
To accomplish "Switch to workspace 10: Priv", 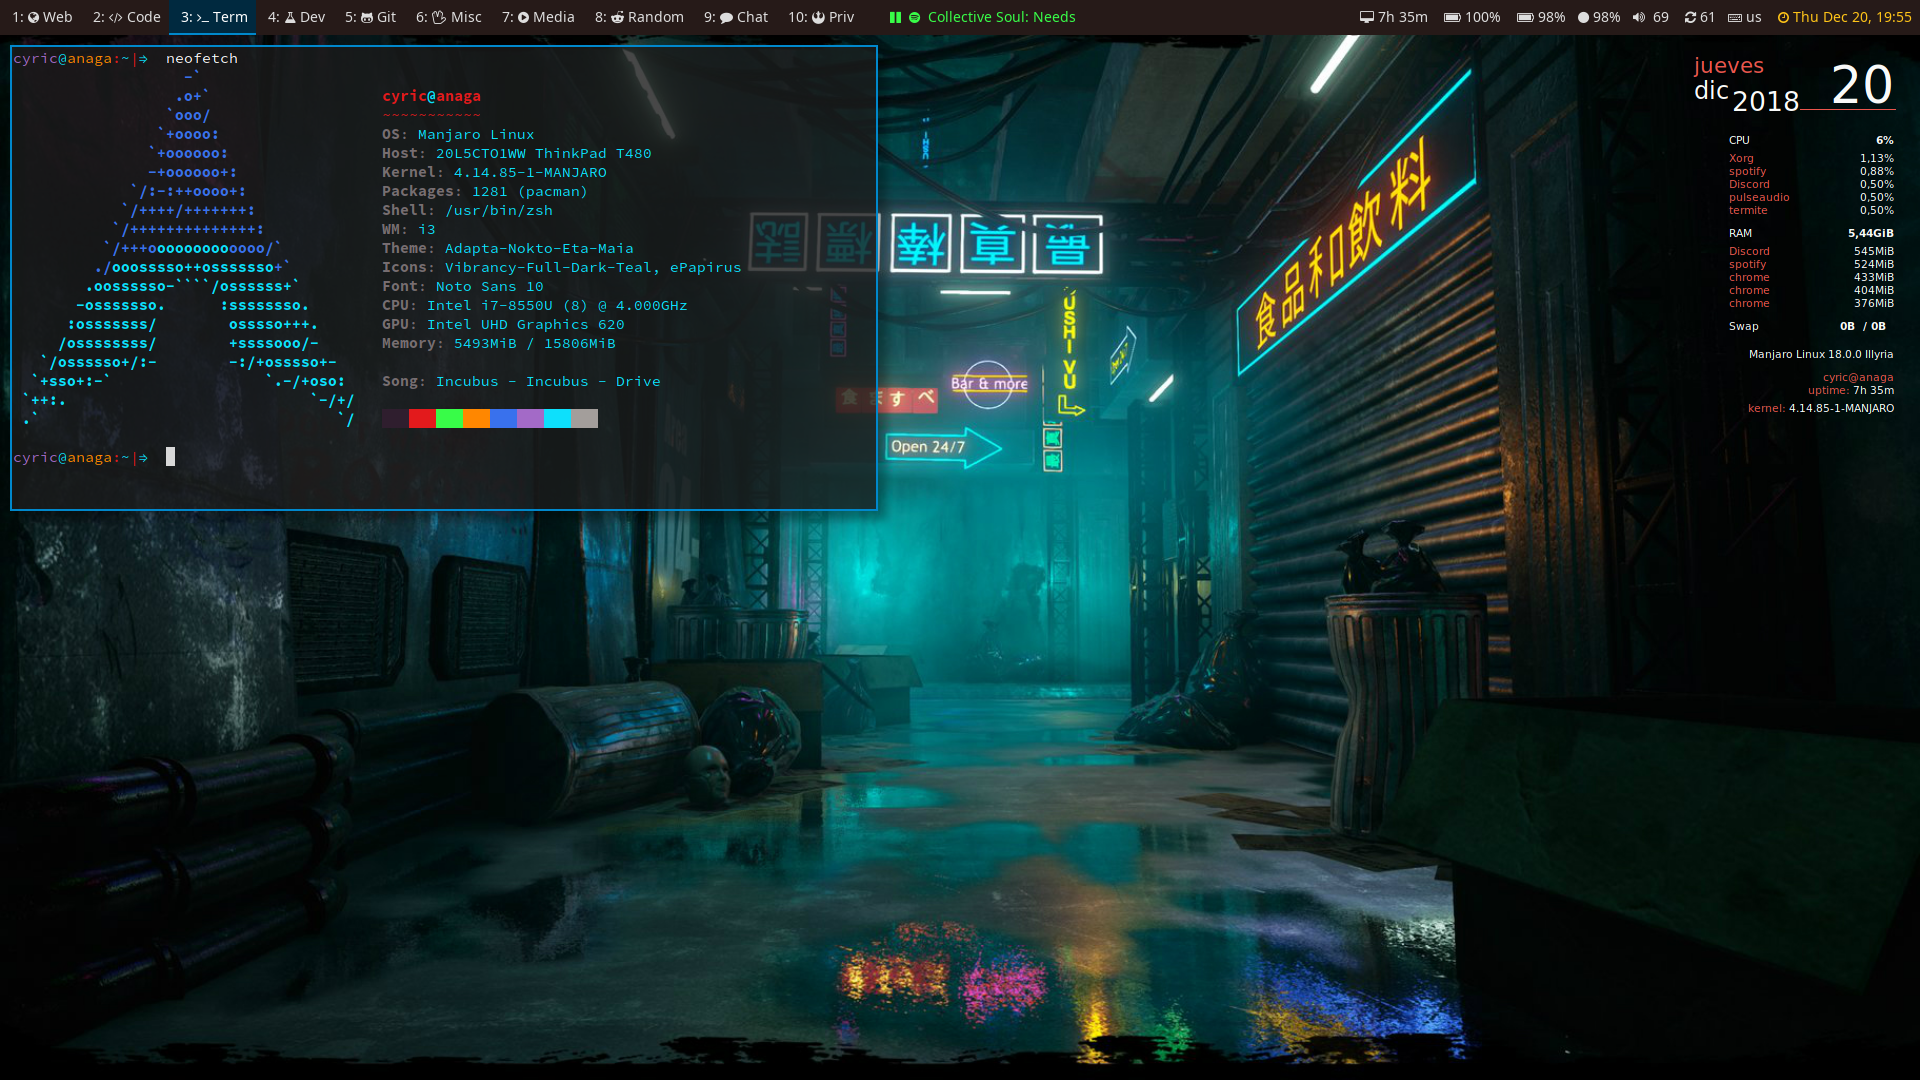I will tap(820, 17).
